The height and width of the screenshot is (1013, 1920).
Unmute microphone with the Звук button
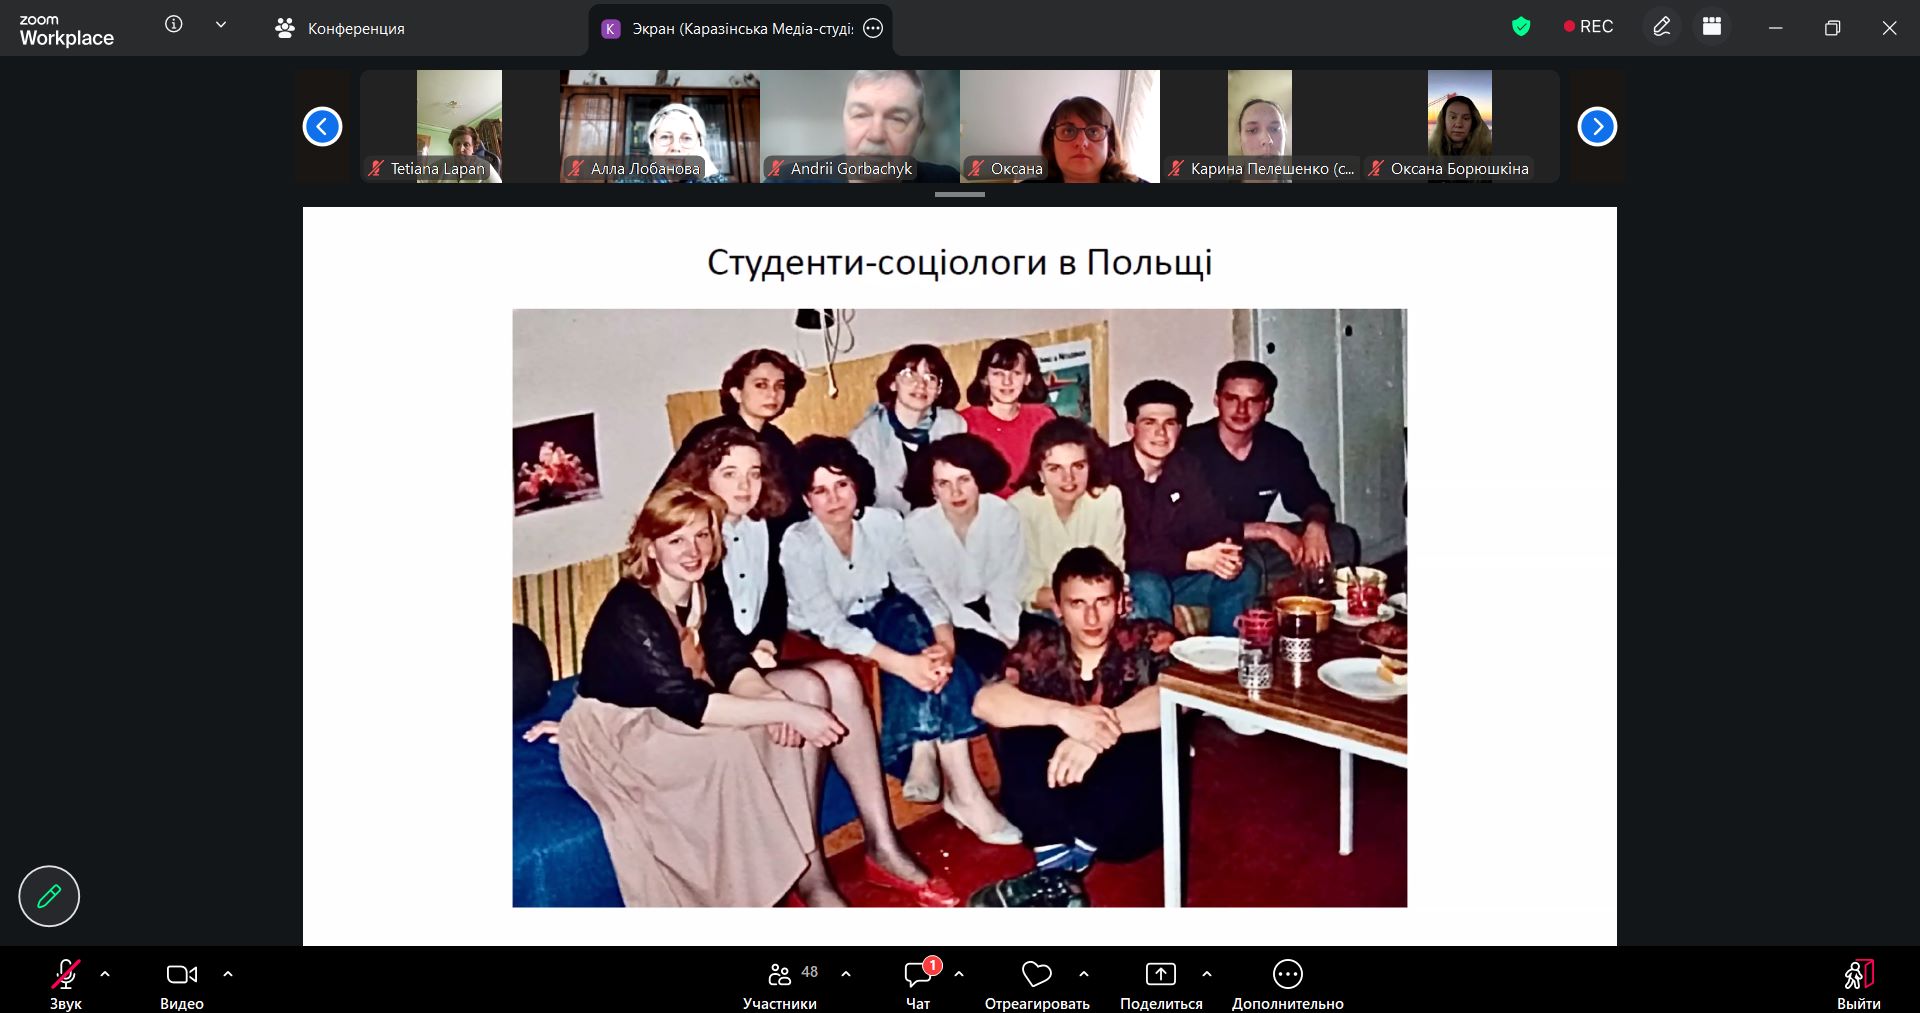pyautogui.click(x=66, y=985)
